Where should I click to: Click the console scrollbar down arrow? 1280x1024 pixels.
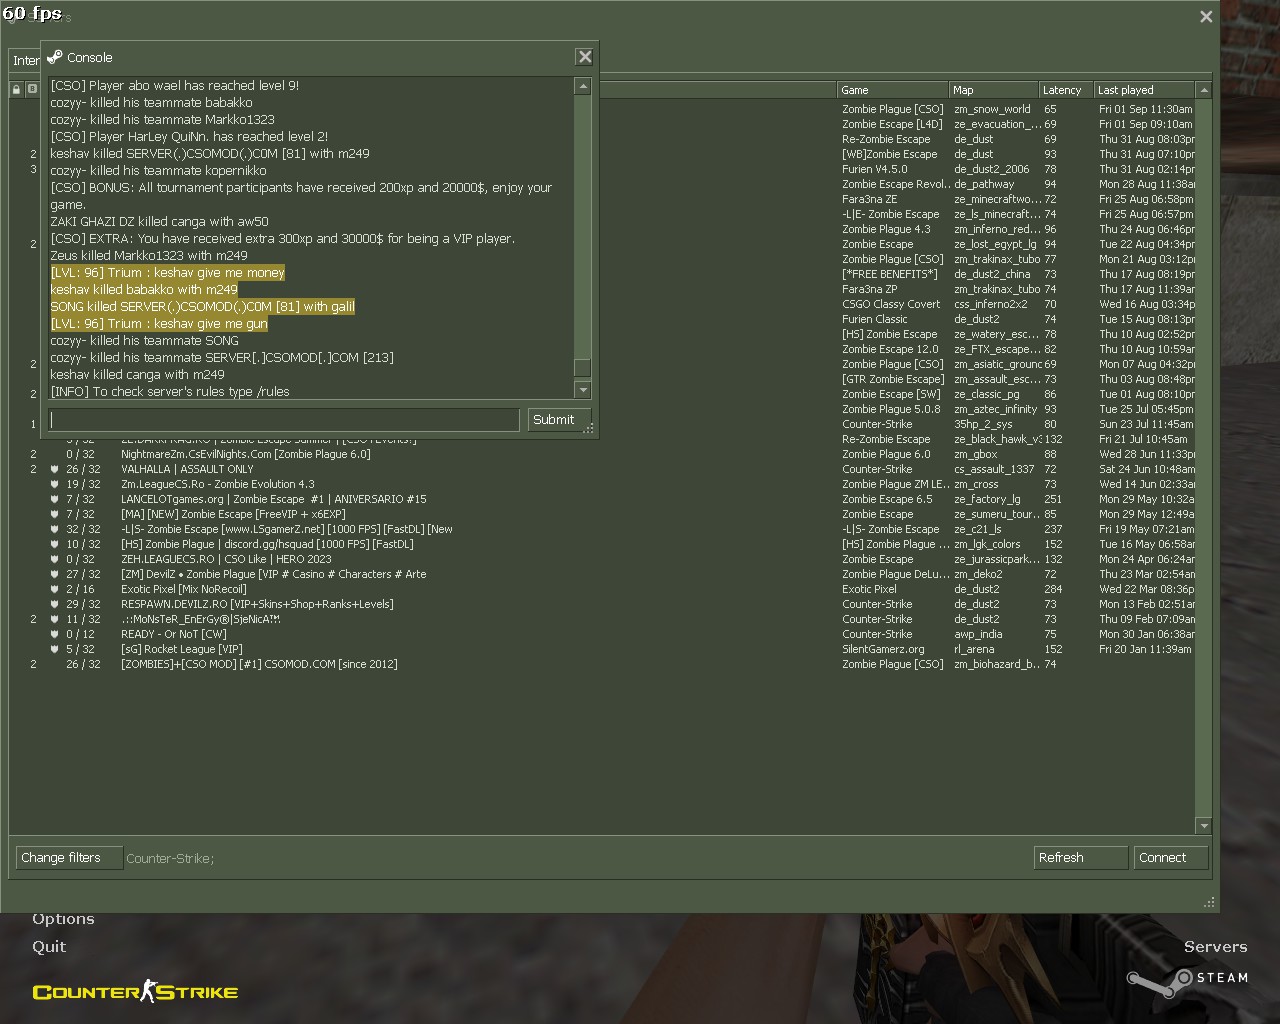tap(582, 389)
